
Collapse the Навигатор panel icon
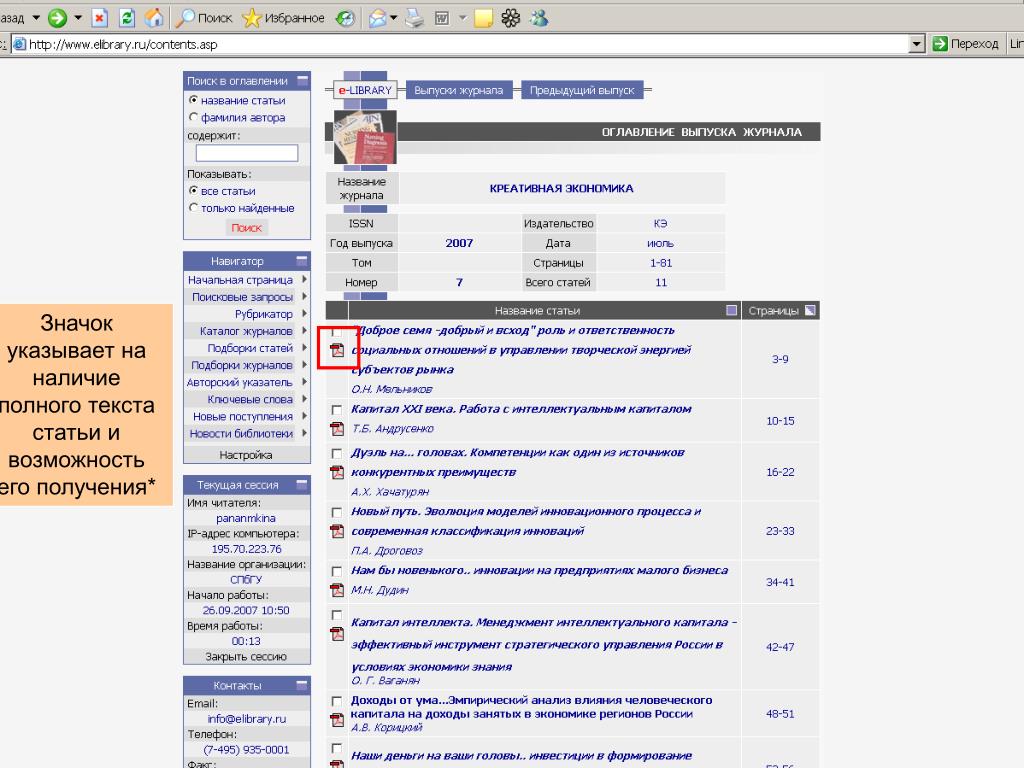click(302, 261)
